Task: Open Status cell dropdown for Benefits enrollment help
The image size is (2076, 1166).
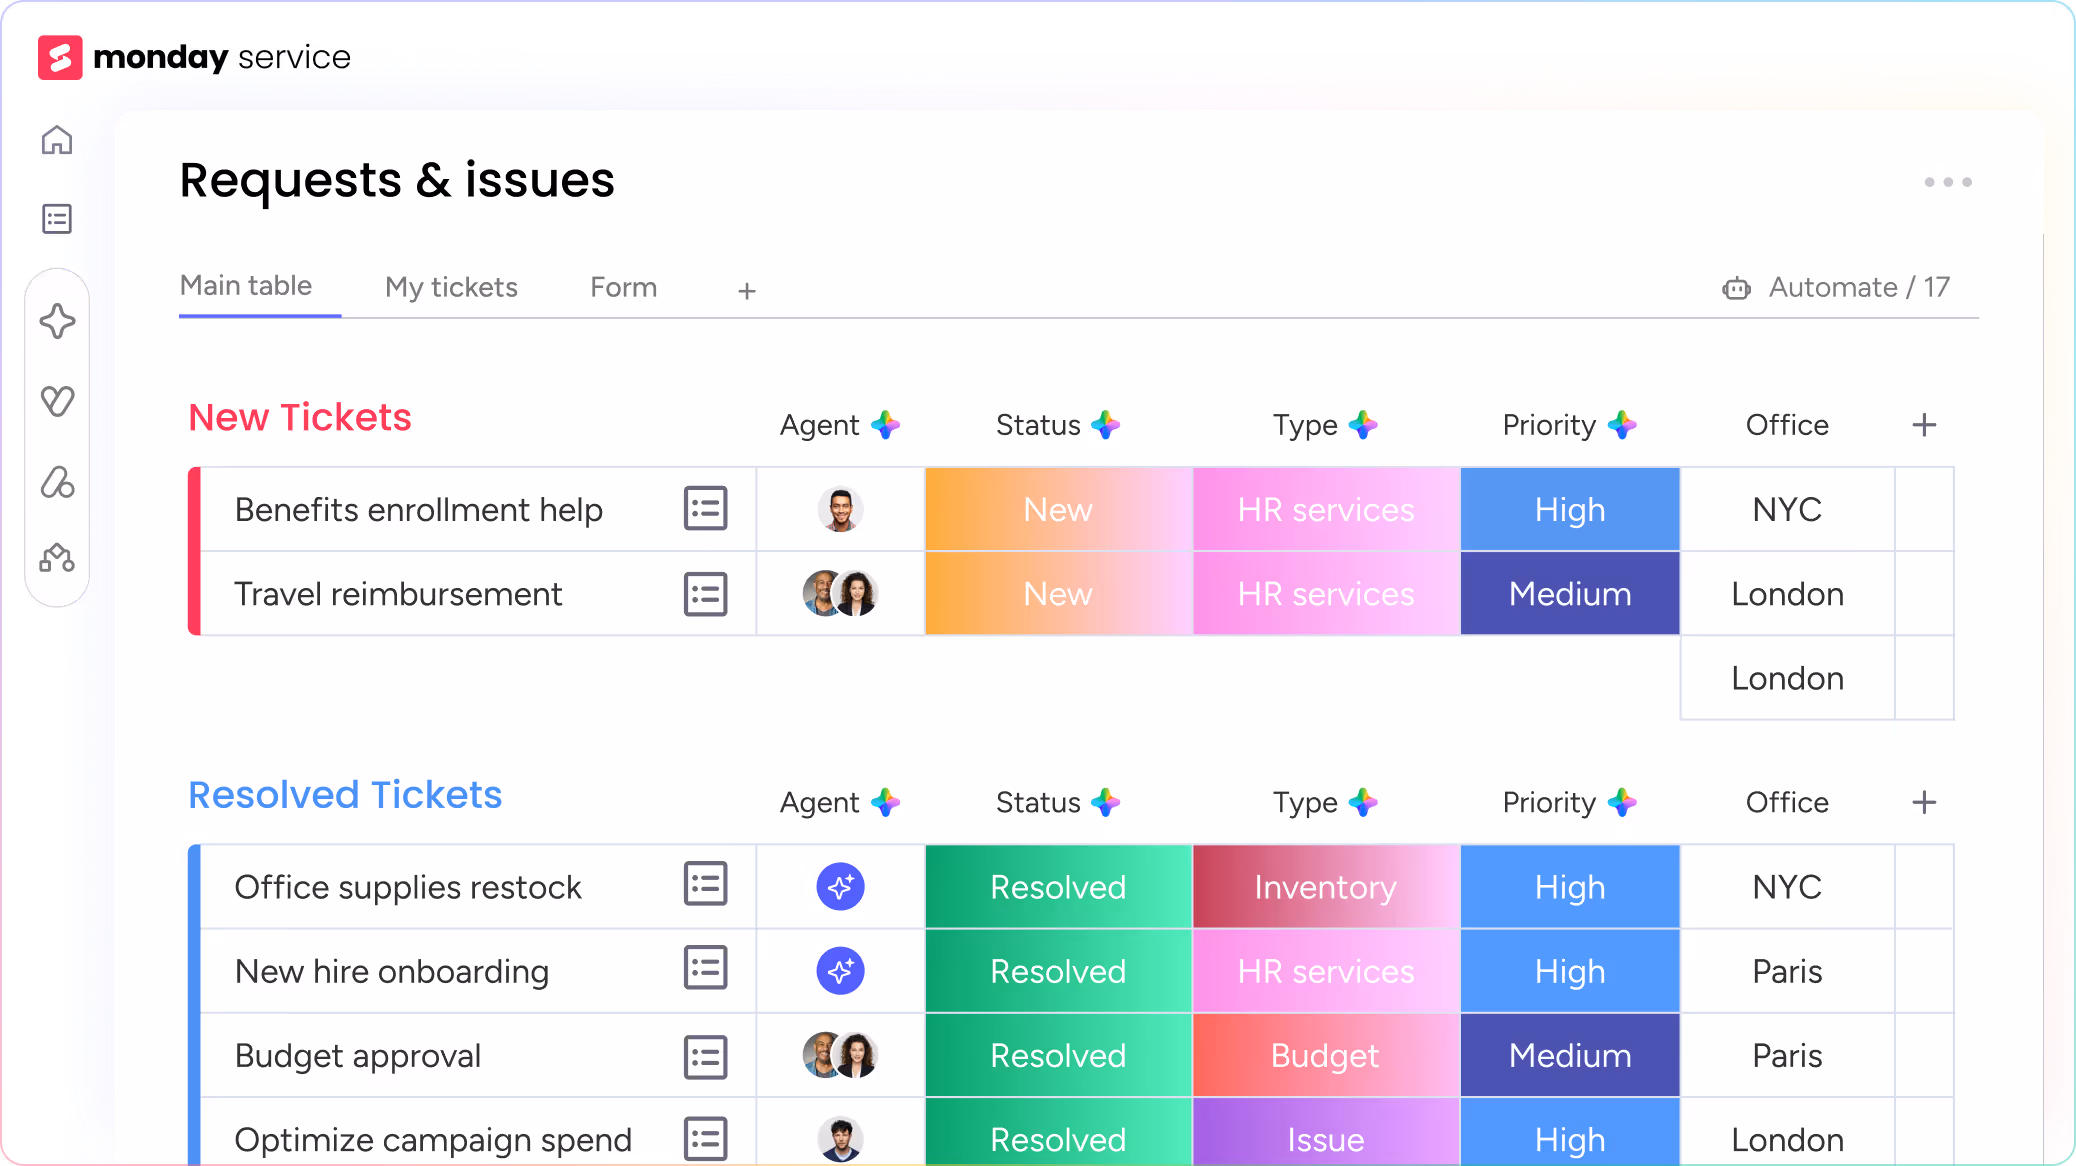Action: click(x=1058, y=509)
